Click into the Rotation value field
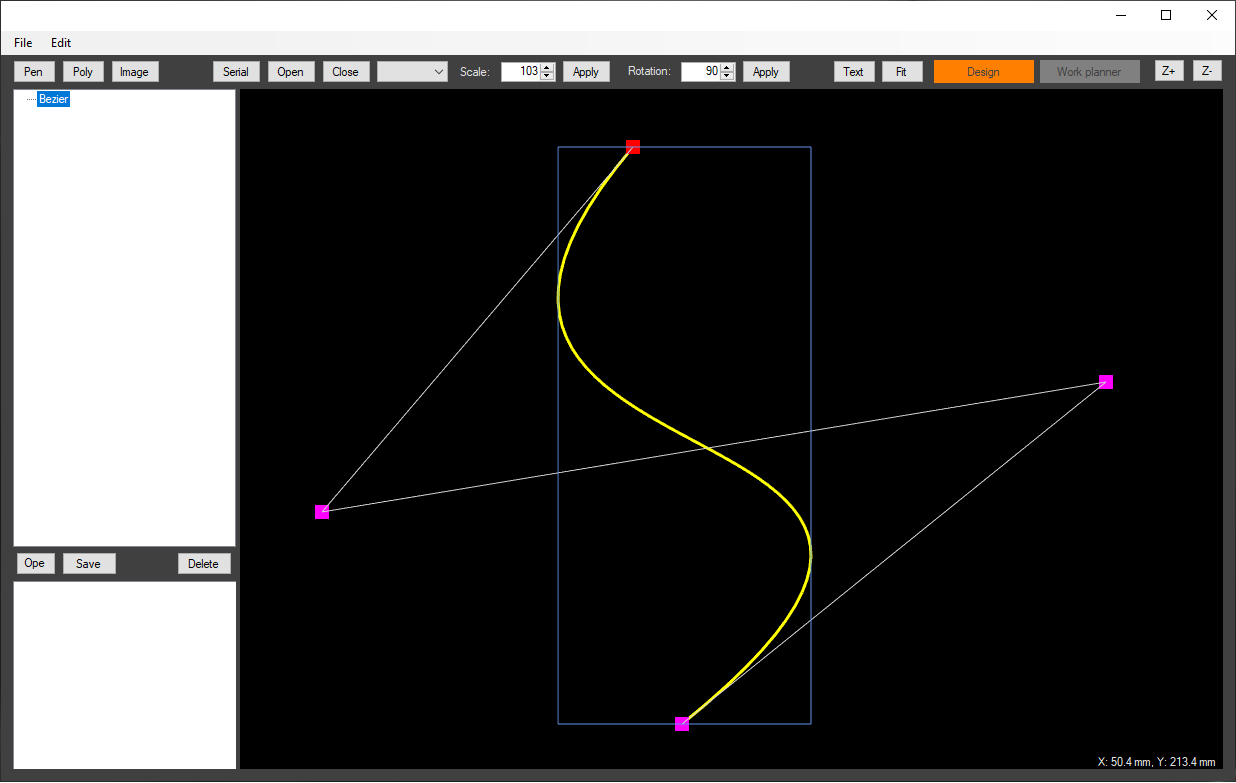 700,71
